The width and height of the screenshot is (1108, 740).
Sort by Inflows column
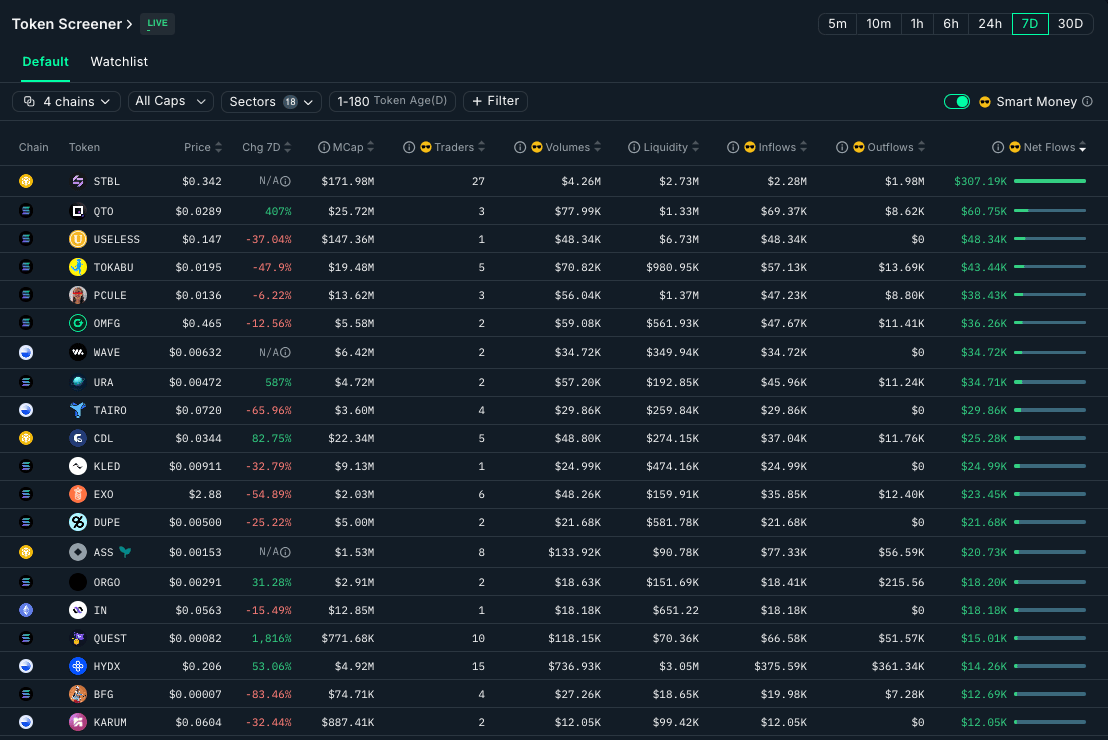pyautogui.click(x=803, y=147)
